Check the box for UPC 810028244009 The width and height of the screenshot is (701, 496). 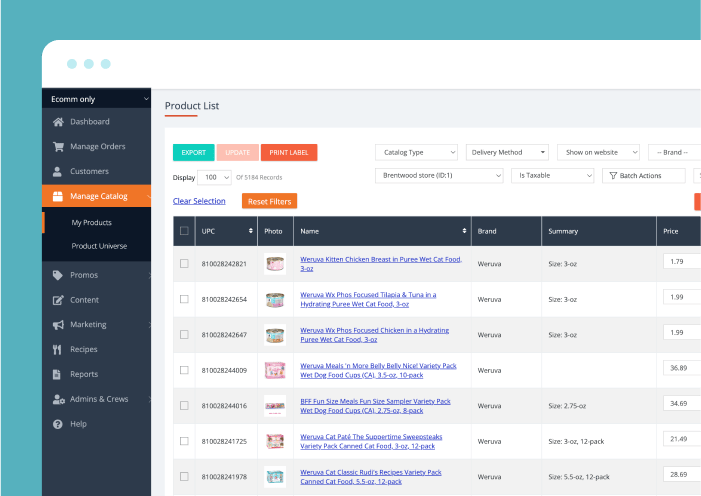pyautogui.click(x=184, y=370)
